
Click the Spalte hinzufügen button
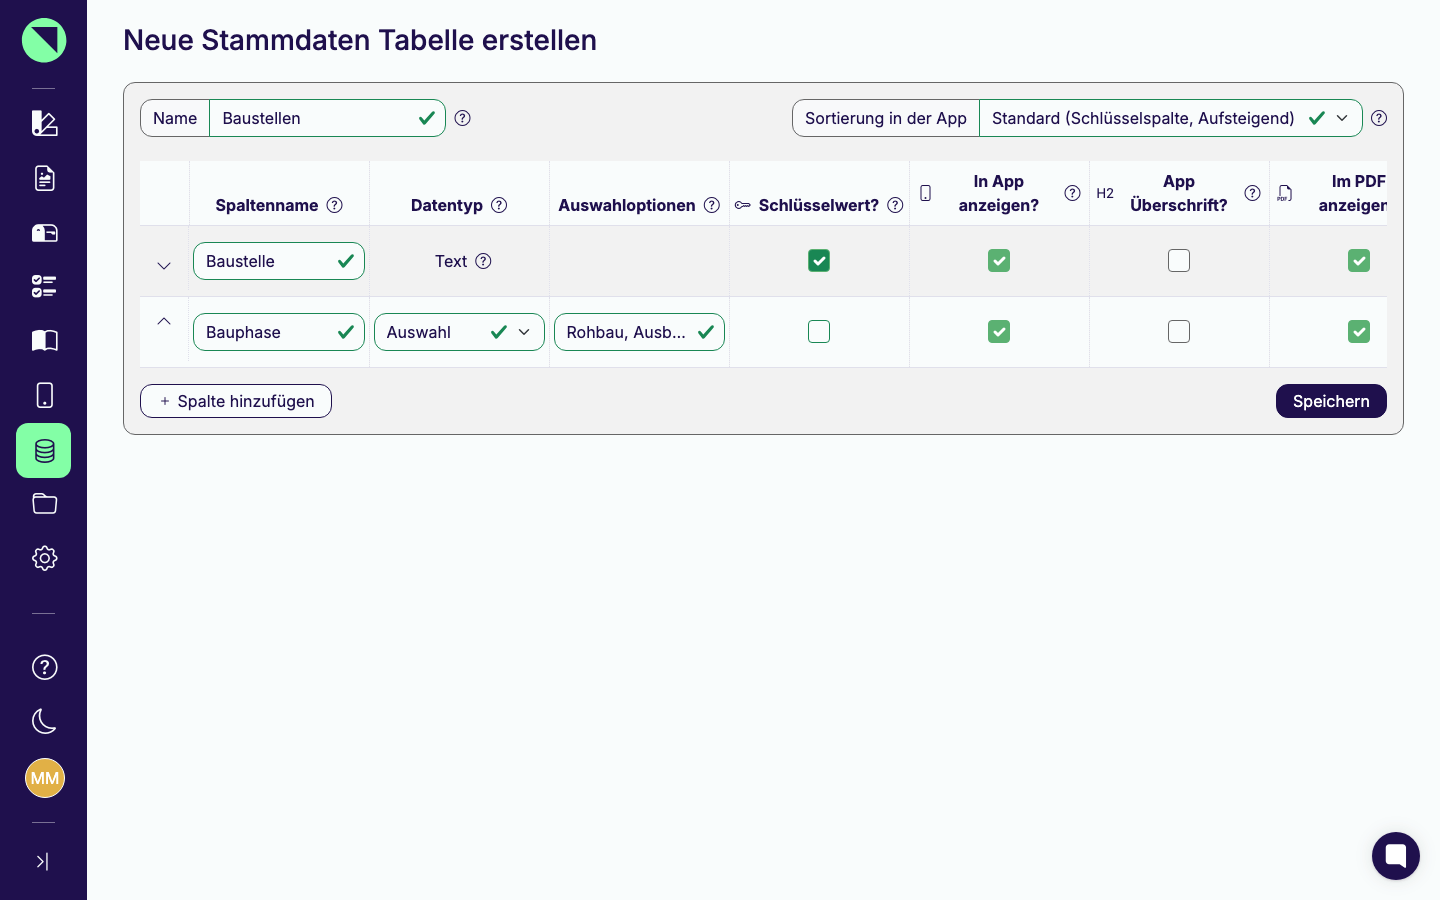click(x=236, y=401)
